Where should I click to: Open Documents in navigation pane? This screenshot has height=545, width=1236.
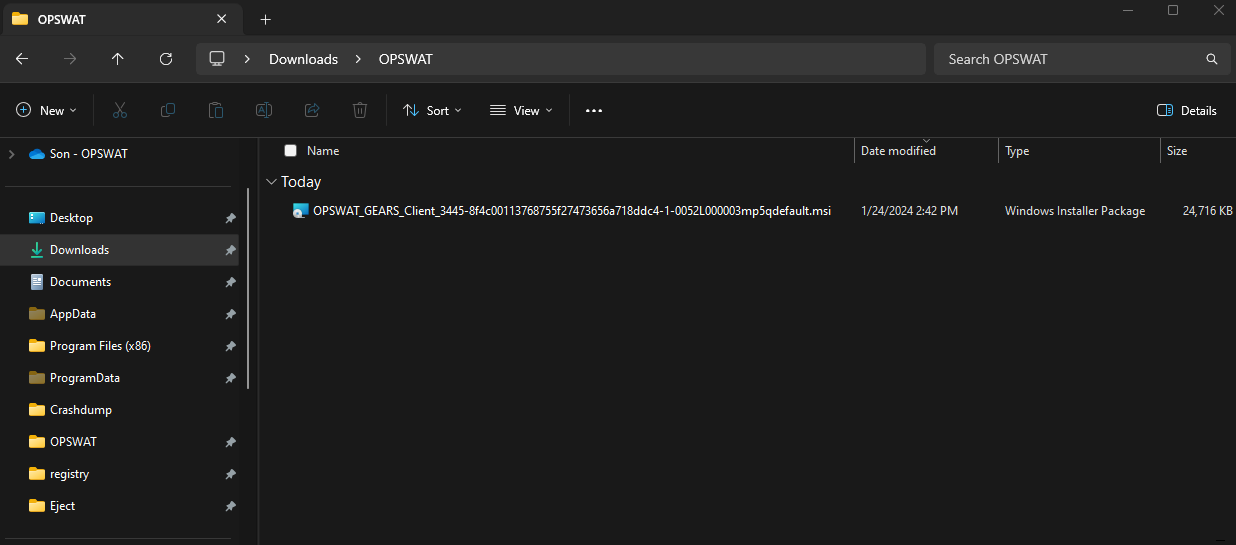tap(80, 282)
